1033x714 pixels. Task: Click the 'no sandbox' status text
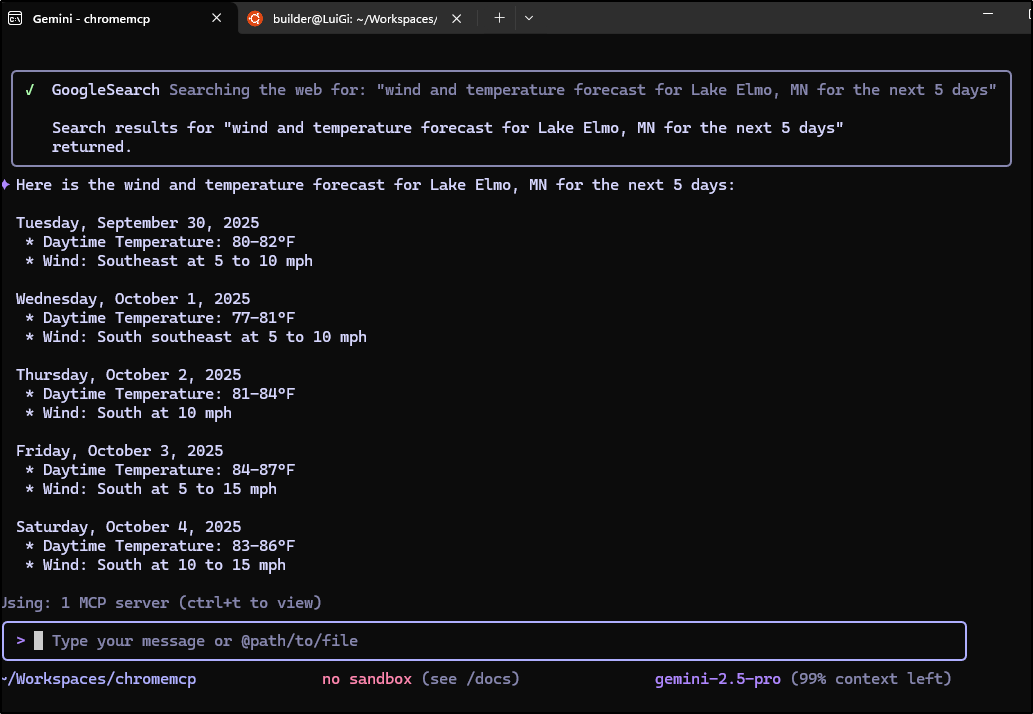click(x=366, y=679)
